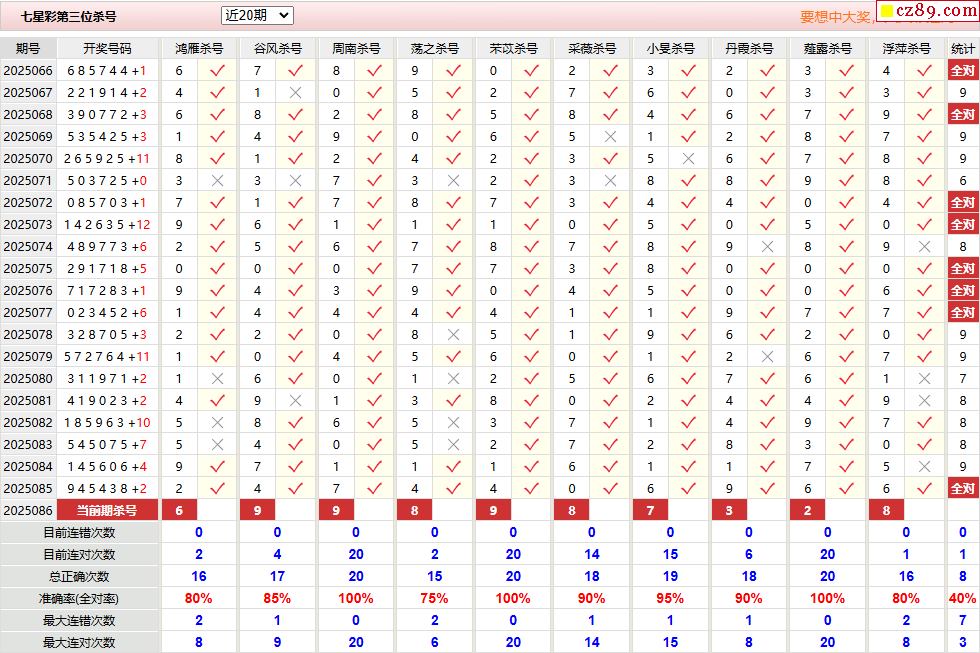This screenshot has height=653, width=980.
Task: Click the X mark for 荡之 in row 2025078
Action: pyautogui.click(x=453, y=335)
